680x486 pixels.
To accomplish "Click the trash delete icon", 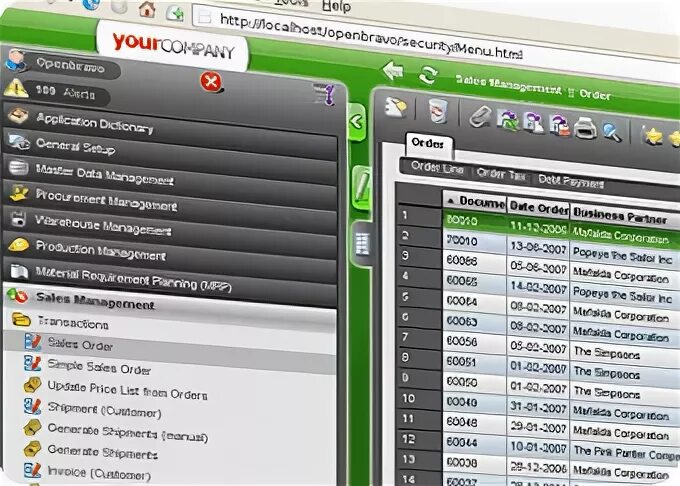I will 438,111.
